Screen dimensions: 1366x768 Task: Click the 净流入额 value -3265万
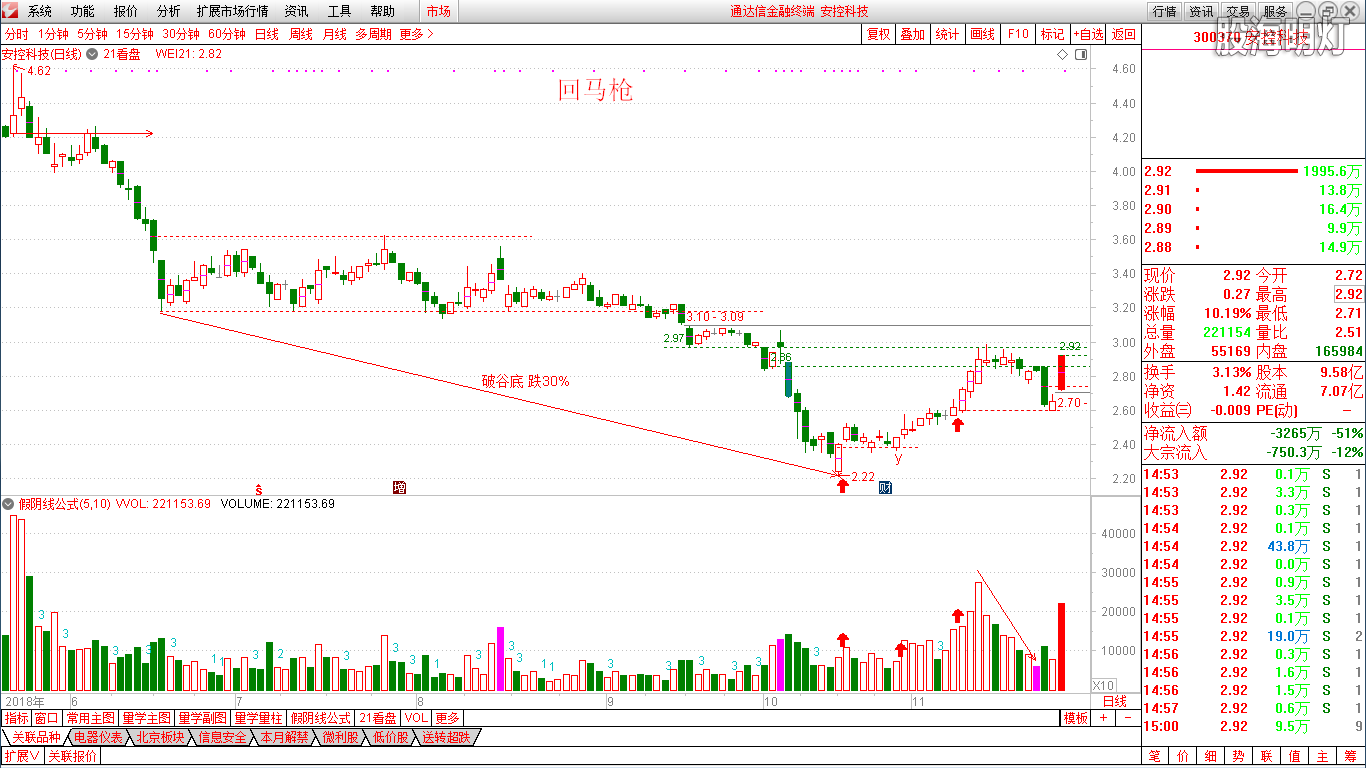pyautogui.click(x=1297, y=433)
